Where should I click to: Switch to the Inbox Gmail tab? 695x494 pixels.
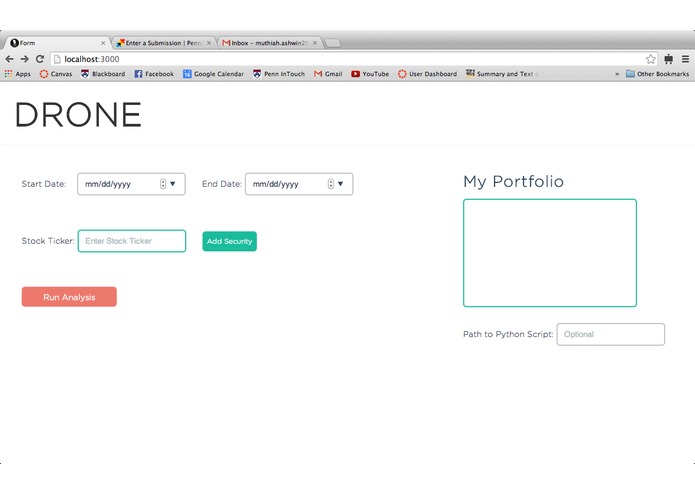(269, 43)
